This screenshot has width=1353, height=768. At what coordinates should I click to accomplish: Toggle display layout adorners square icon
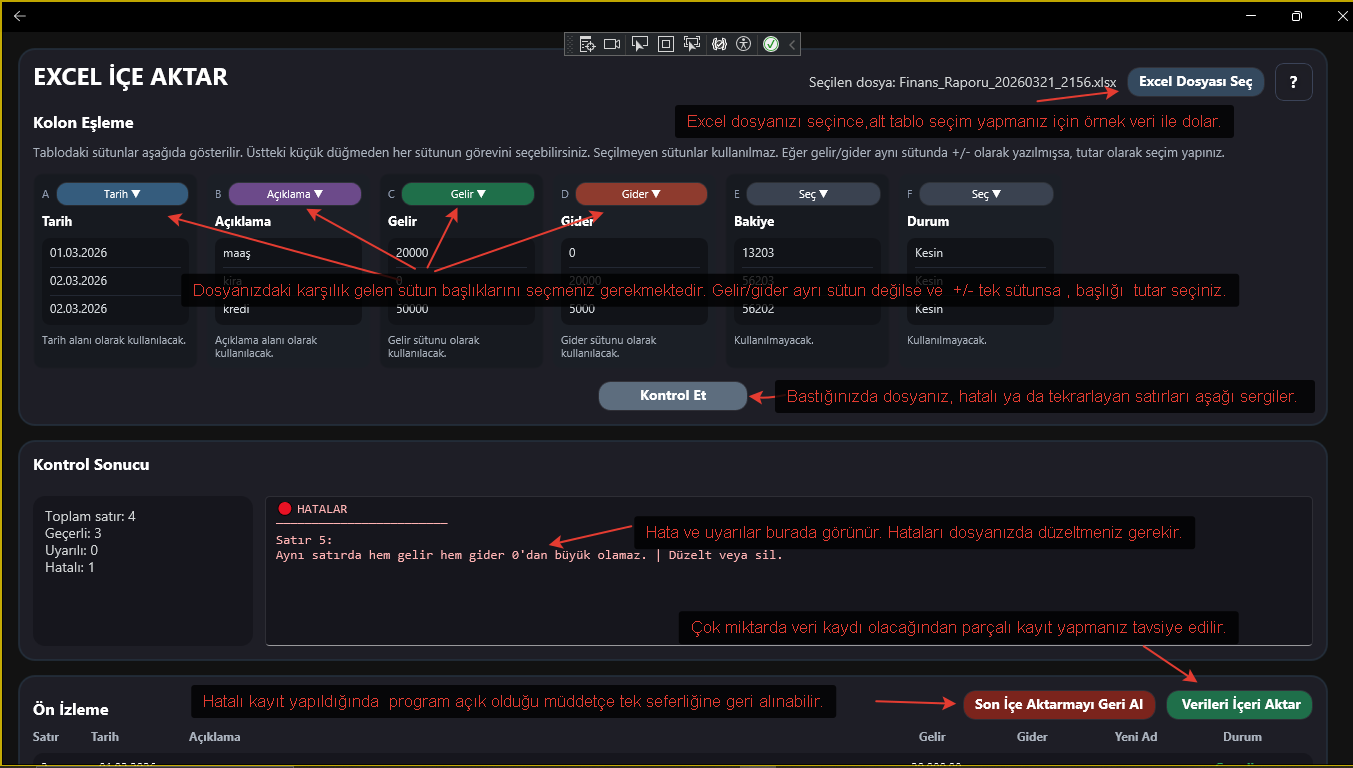(666, 44)
